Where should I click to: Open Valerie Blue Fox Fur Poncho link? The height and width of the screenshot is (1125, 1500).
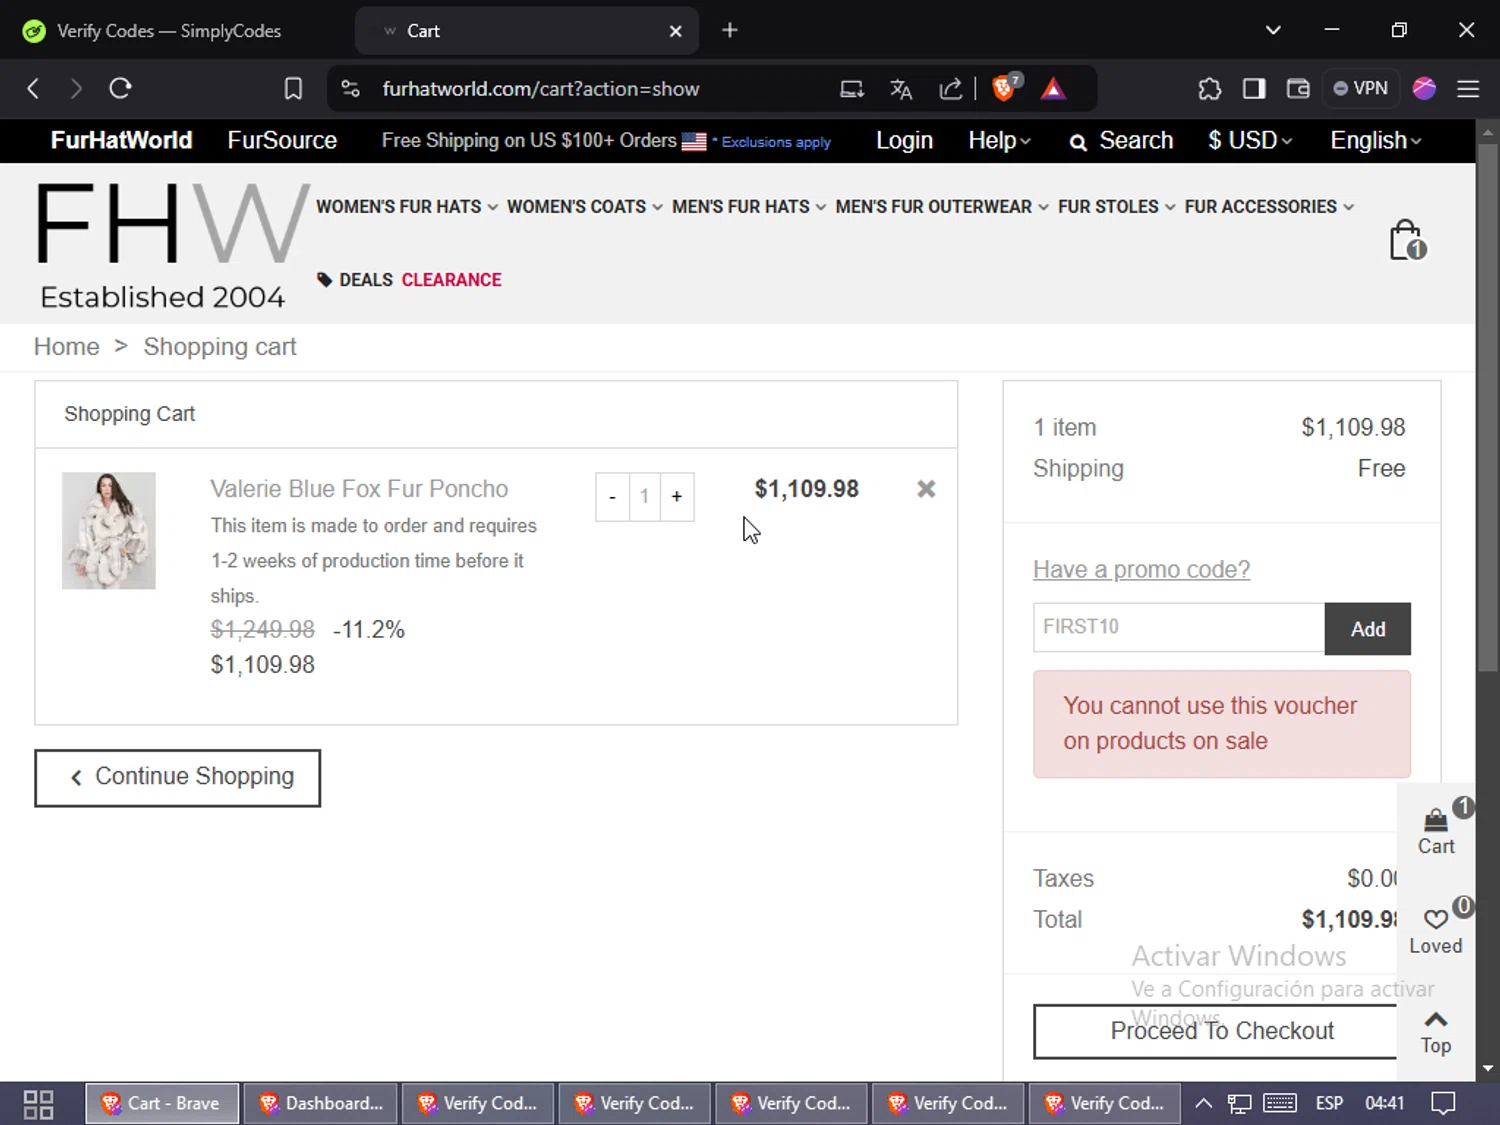tap(359, 489)
